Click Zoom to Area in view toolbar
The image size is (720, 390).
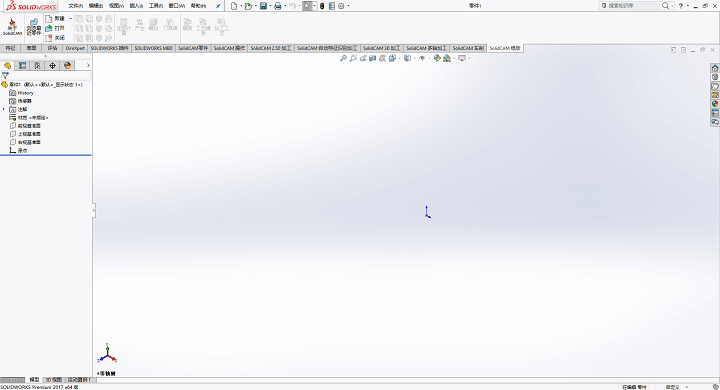[353, 58]
